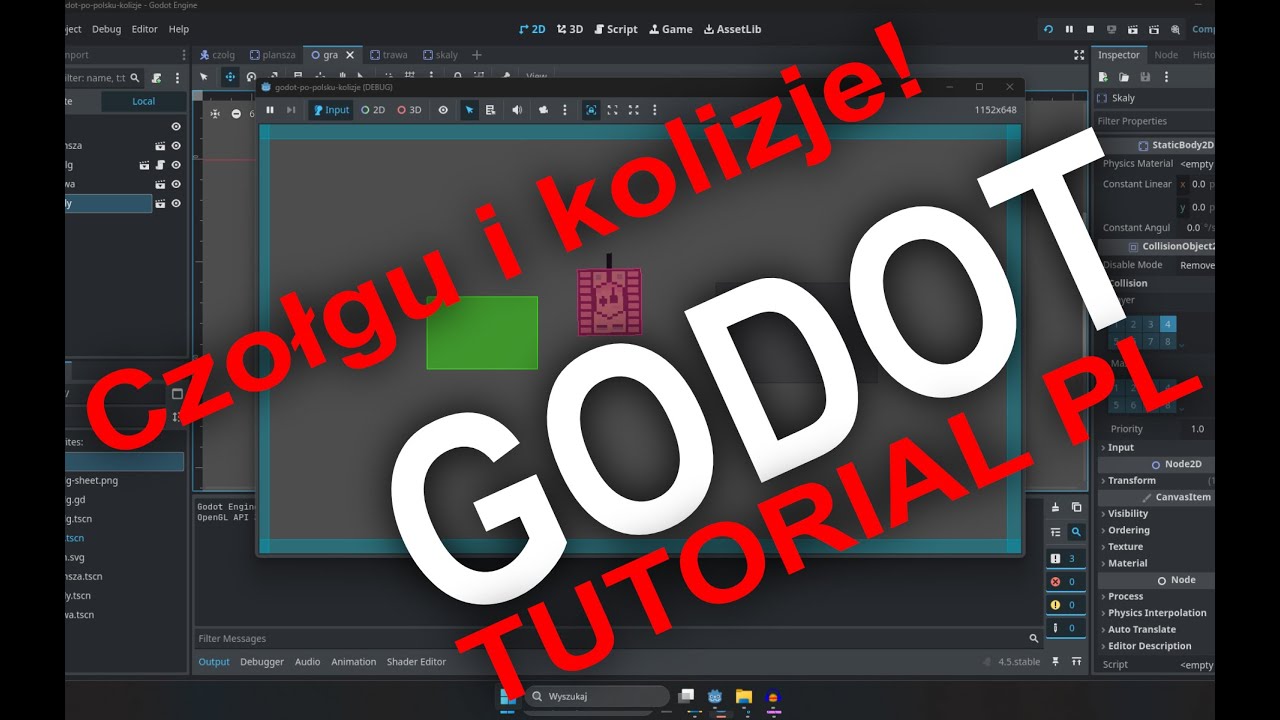Open the remote deploy icon
The height and width of the screenshot is (720, 1280).
point(1111,29)
